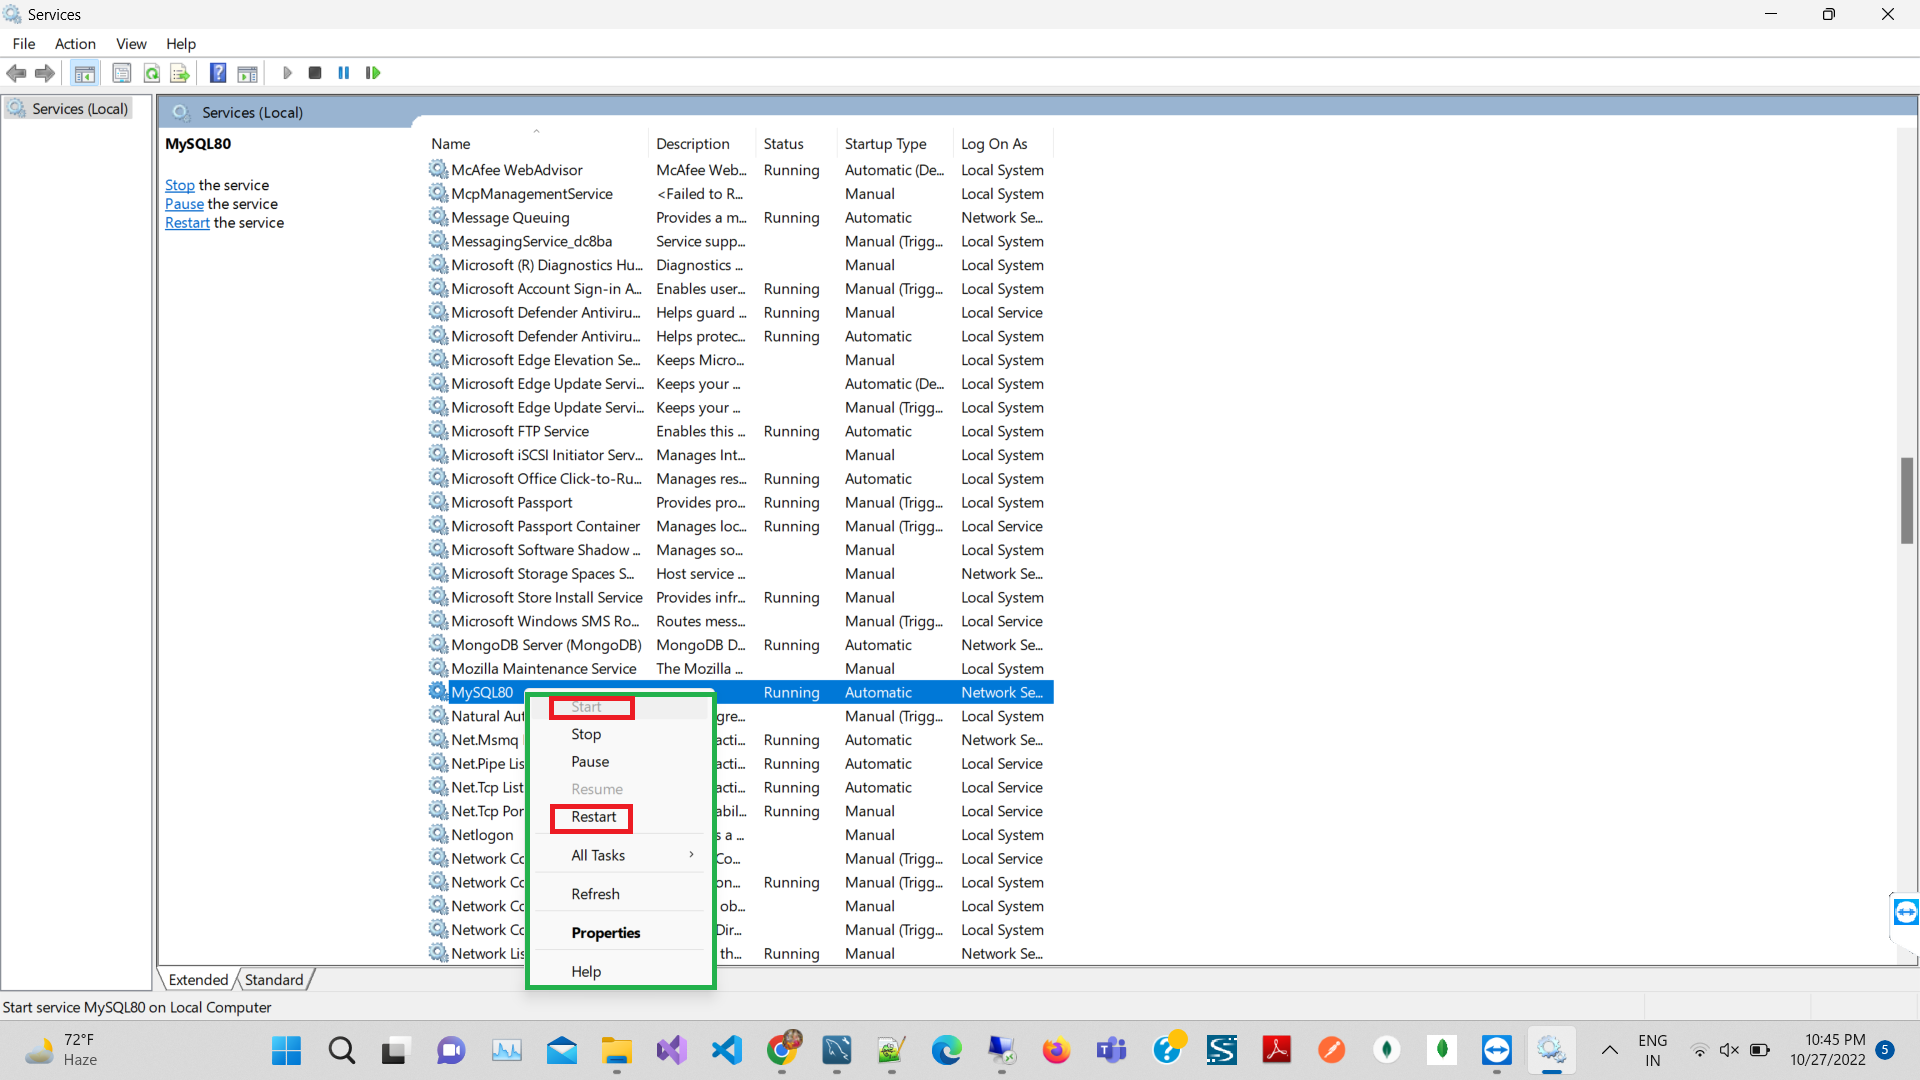The image size is (1920, 1080).
Task: Click the Restart Service toolbar icon
Action: [373, 73]
